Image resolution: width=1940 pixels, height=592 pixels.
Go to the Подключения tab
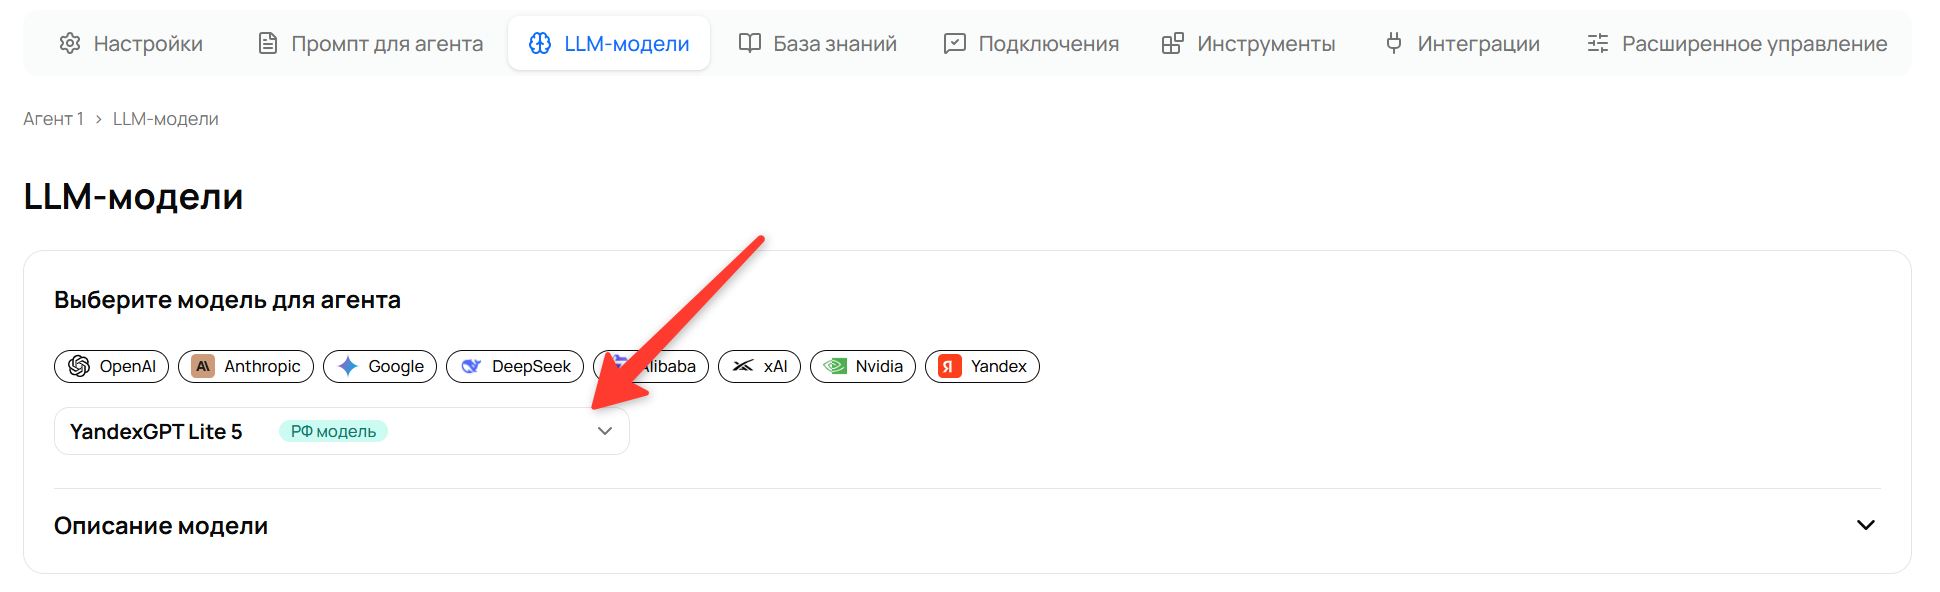pos(1031,43)
